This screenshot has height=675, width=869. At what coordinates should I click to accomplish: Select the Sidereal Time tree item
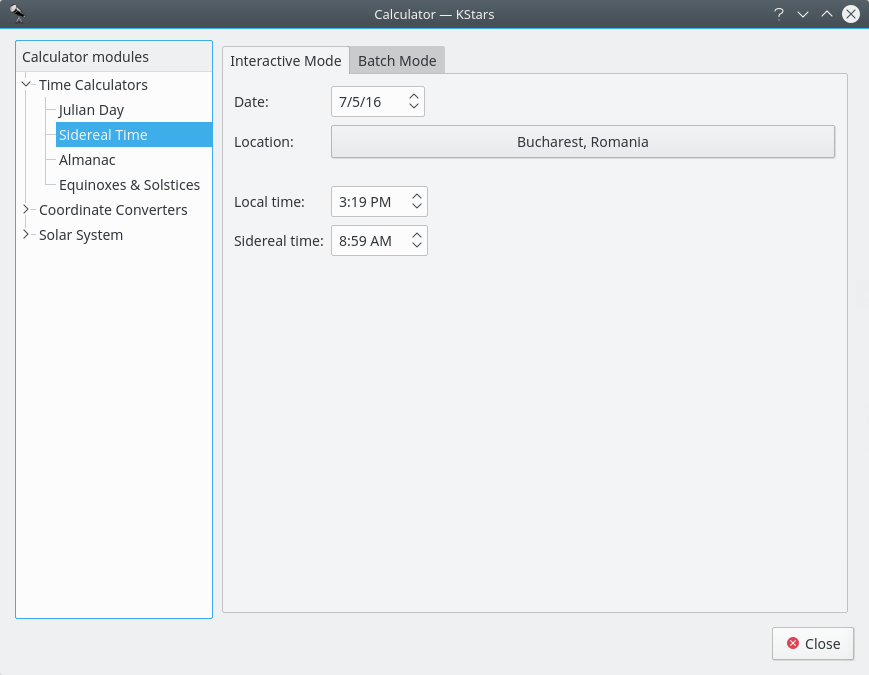click(x=103, y=135)
